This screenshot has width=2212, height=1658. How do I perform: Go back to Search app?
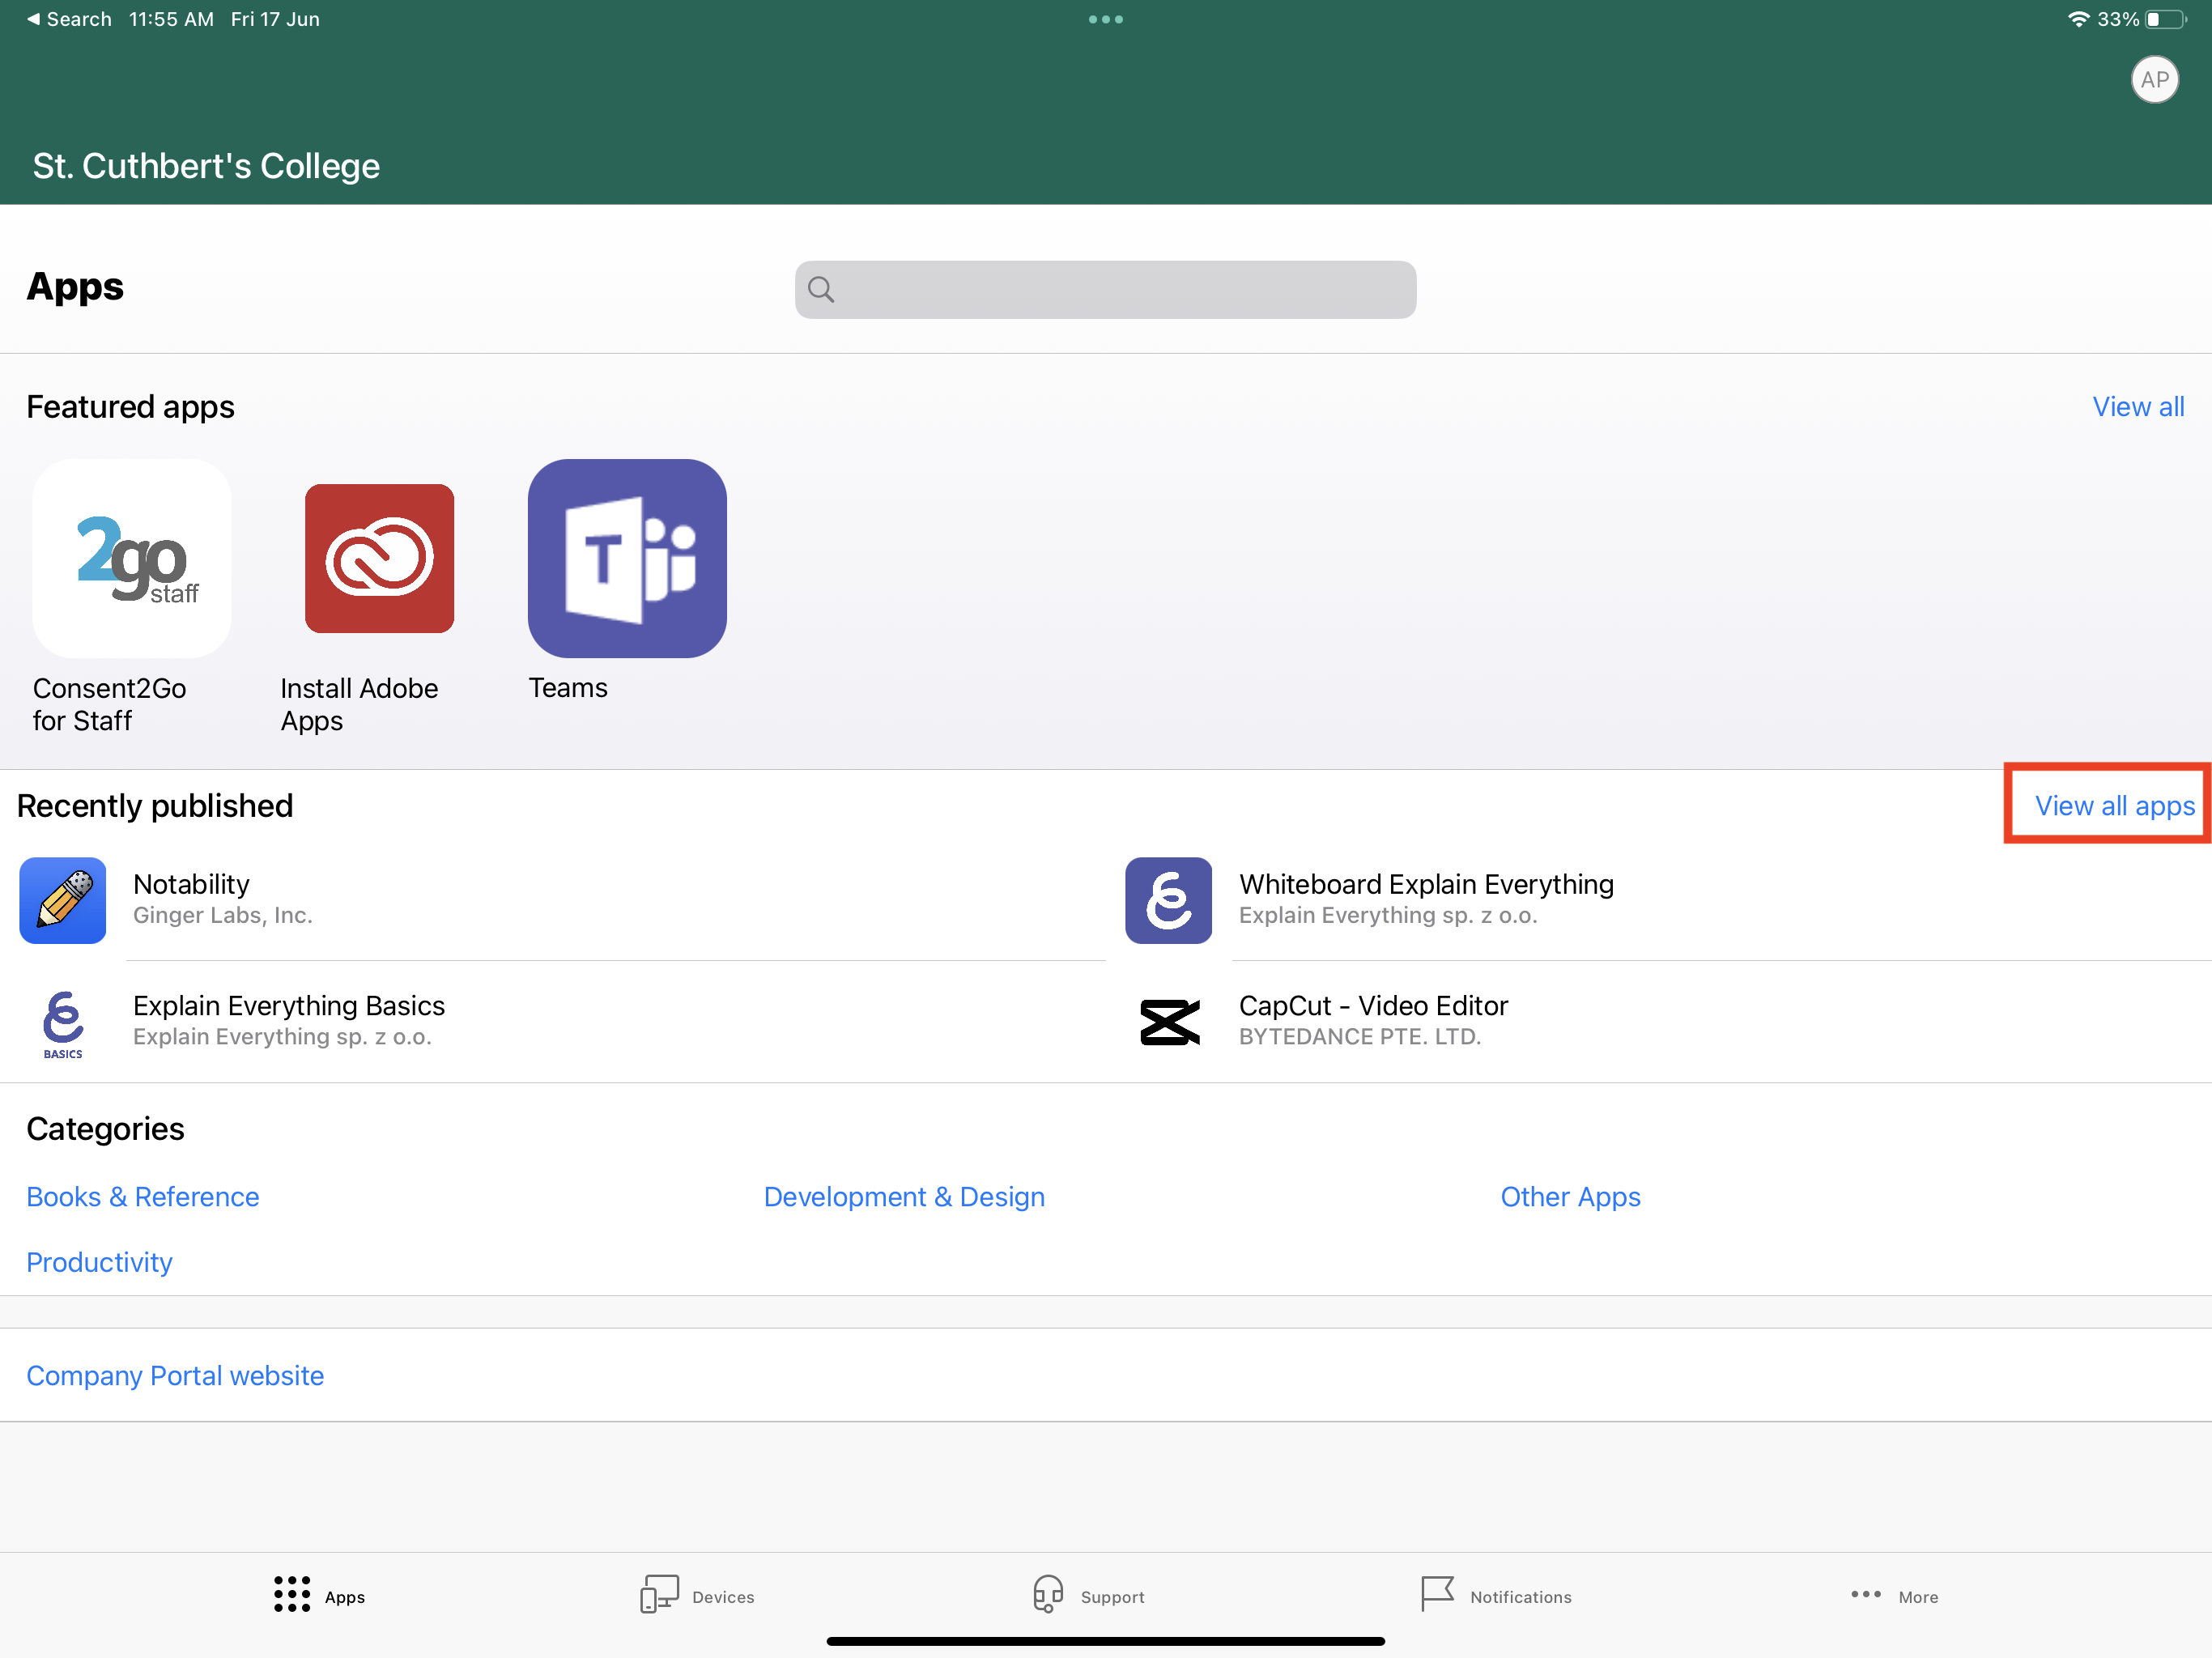(69, 19)
